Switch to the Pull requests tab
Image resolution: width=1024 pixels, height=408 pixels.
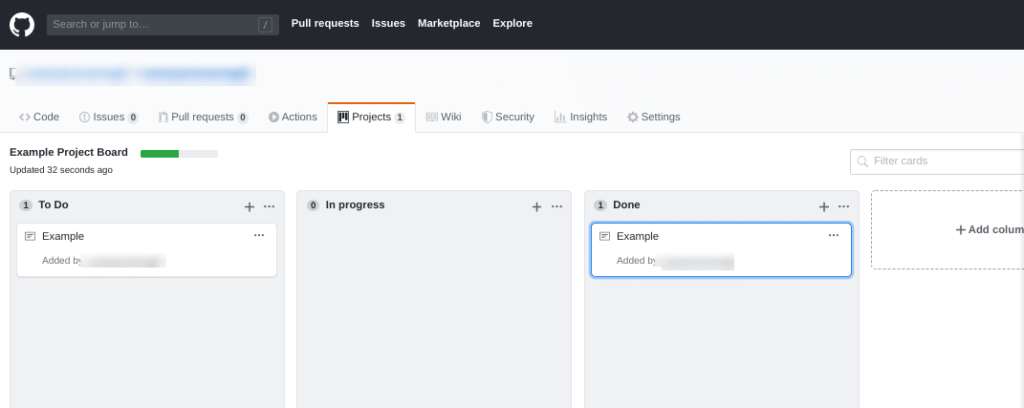click(202, 117)
